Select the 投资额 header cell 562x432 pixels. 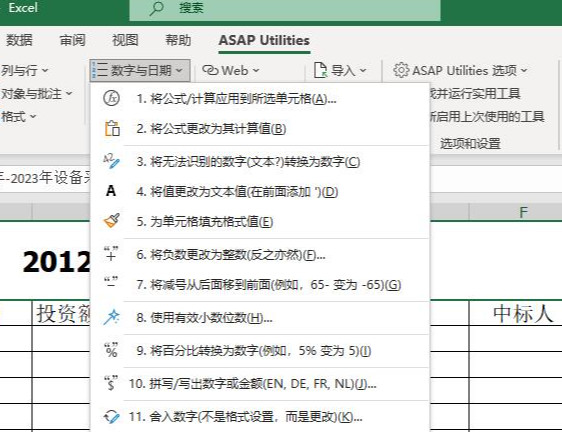(61, 313)
